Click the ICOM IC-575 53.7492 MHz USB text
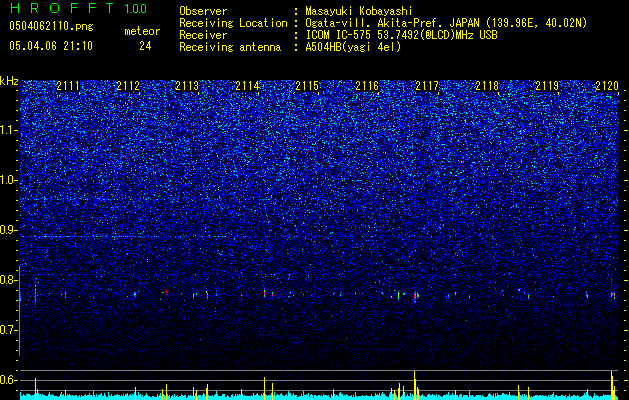The image size is (629, 400). tap(401, 35)
